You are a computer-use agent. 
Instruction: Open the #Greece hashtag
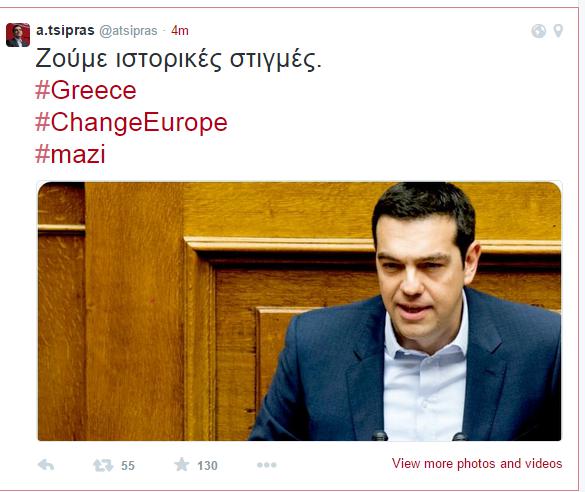pyautogui.click(x=86, y=91)
